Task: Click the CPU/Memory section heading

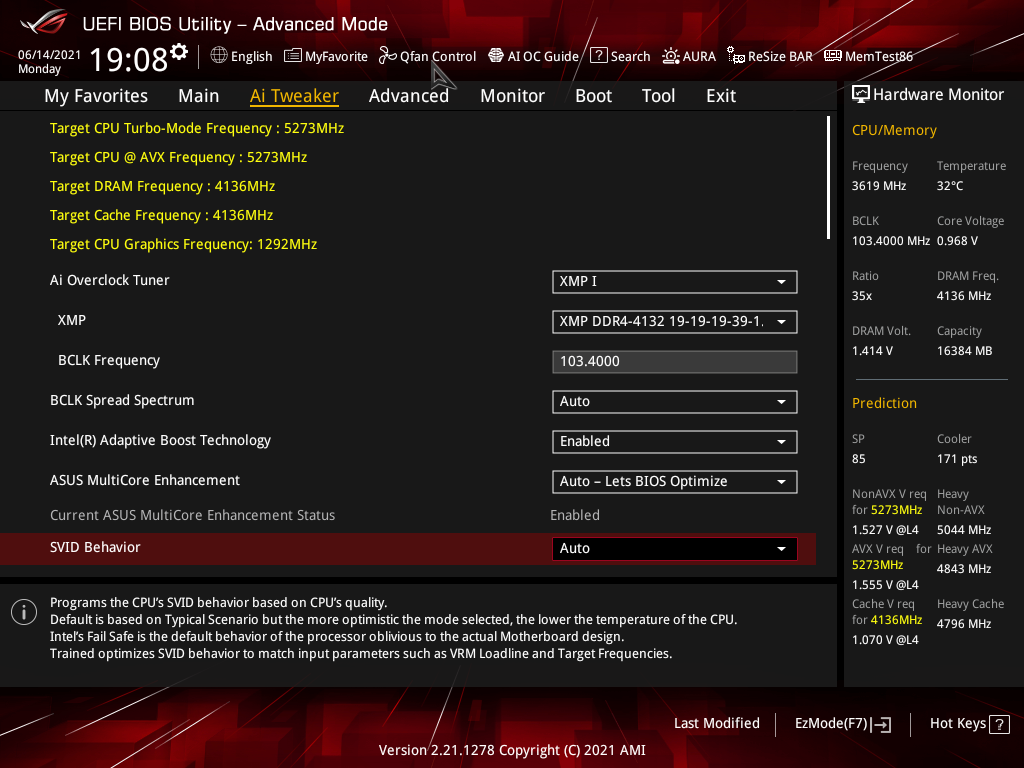Action: (x=894, y=130)
